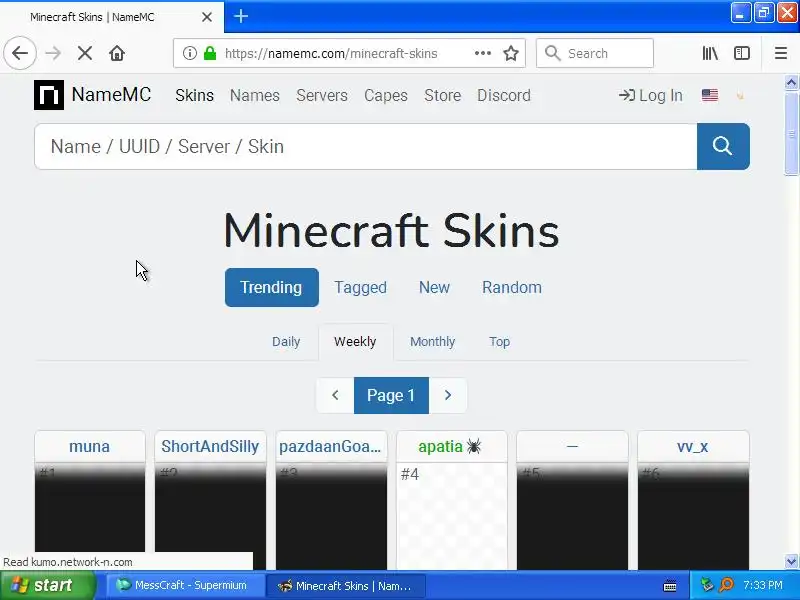Open the Windows start button
The height and width of the screenshot is (600, 800).
(48, 585)
